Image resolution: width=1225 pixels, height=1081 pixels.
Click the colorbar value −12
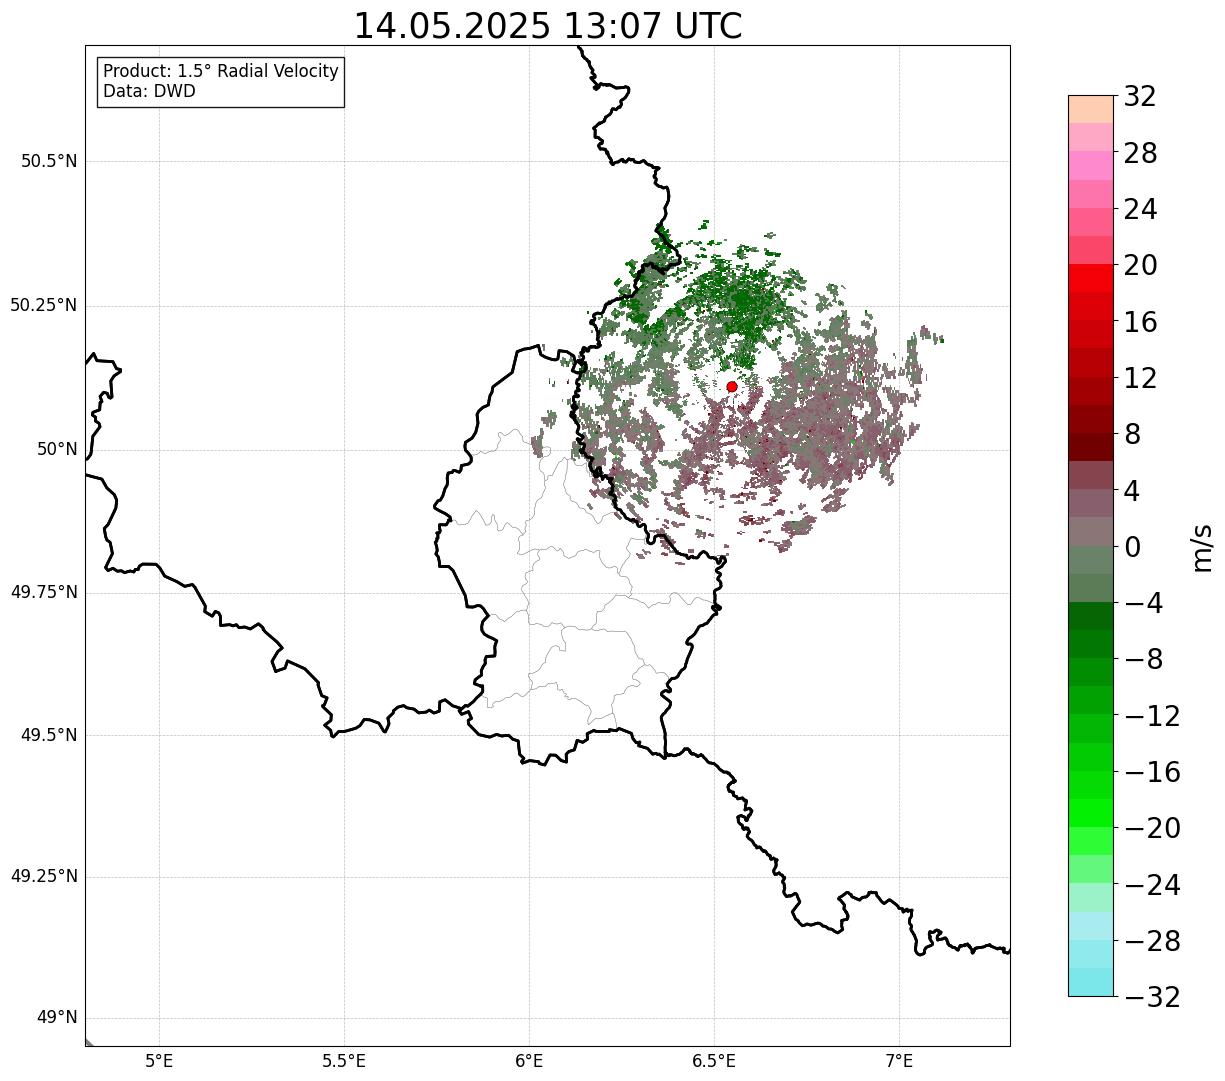pyautogui.click(x=1152, y=716)
